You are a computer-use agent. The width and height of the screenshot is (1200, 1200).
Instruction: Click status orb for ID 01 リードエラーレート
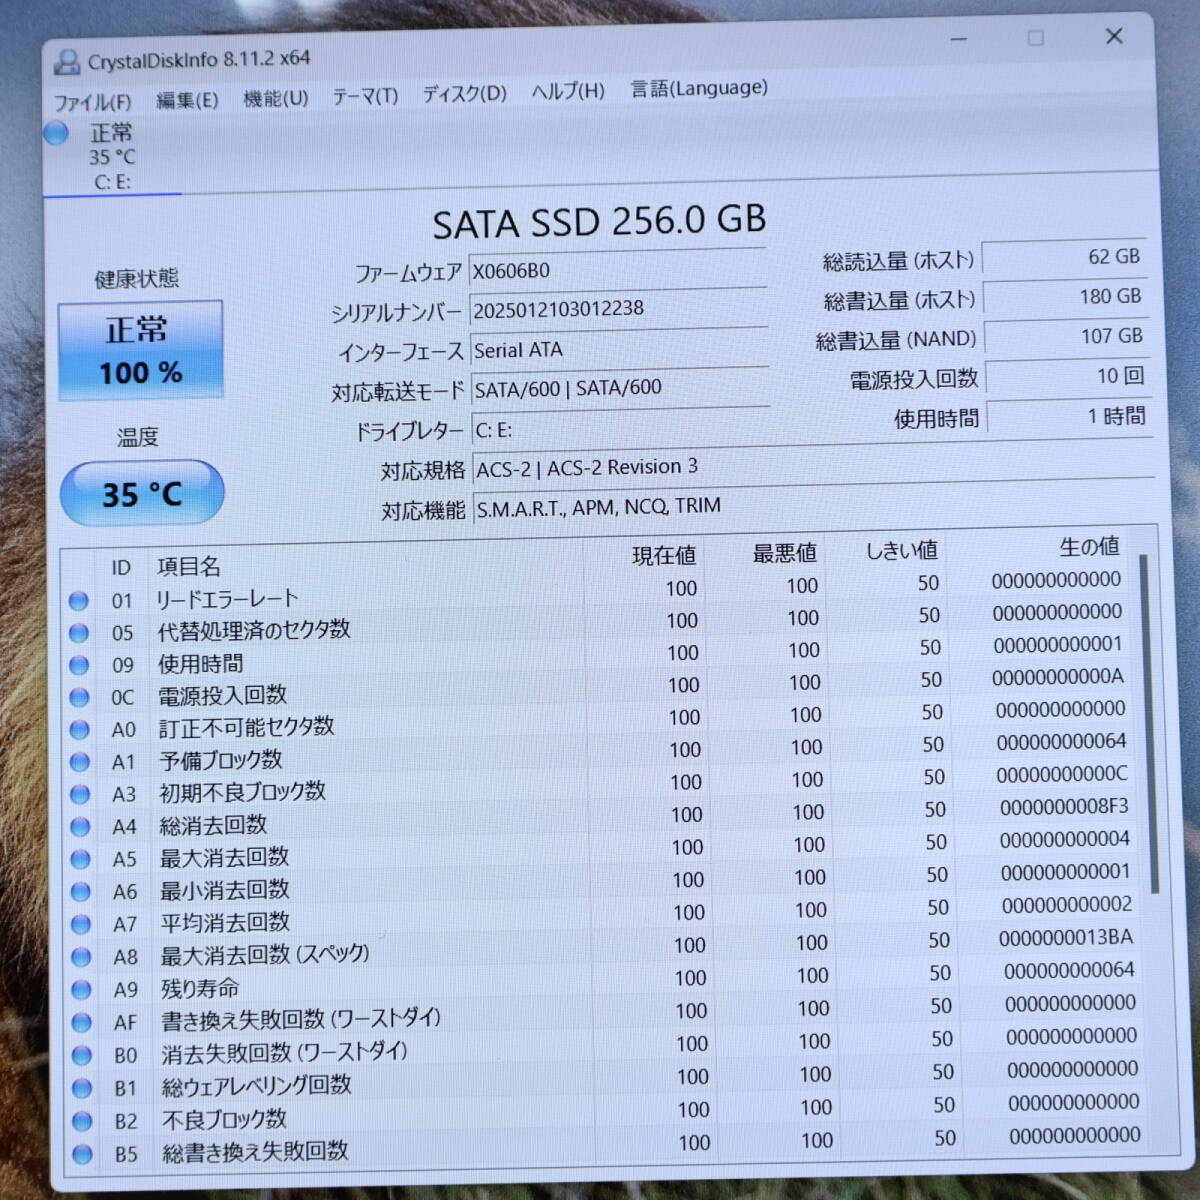[79, 601]
